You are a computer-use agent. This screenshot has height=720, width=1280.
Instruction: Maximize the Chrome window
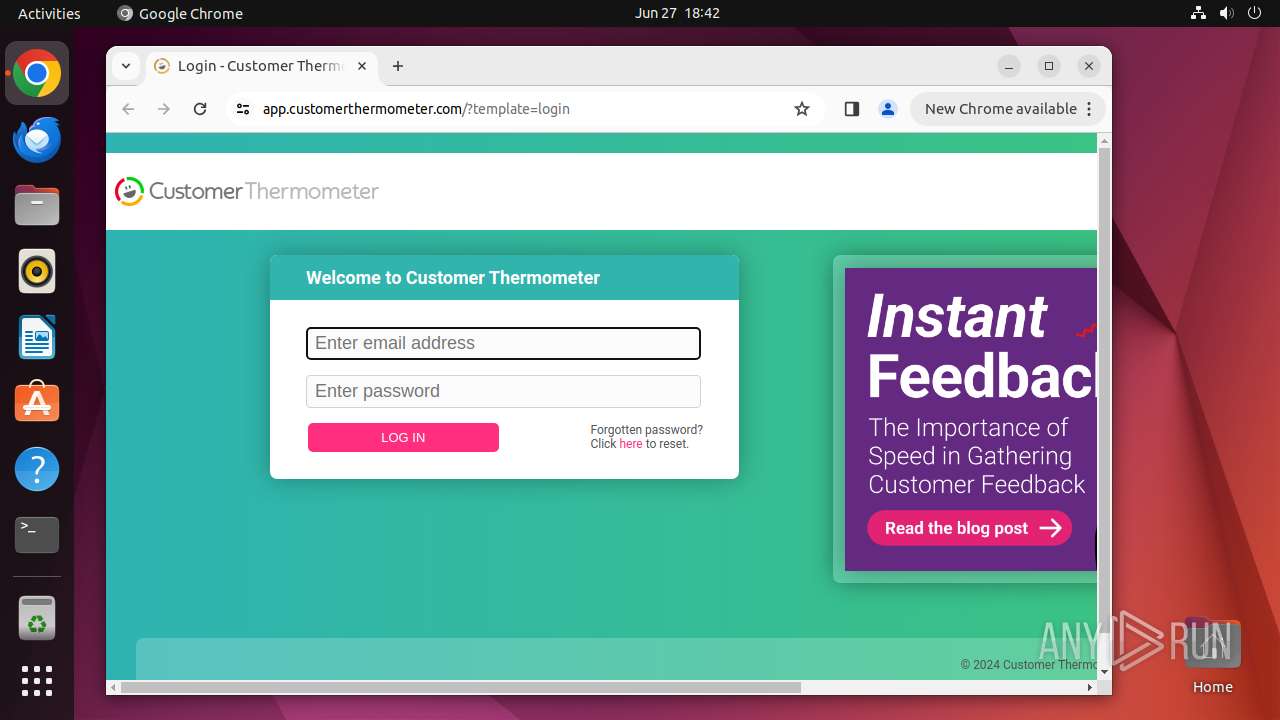coord(1049,66)
